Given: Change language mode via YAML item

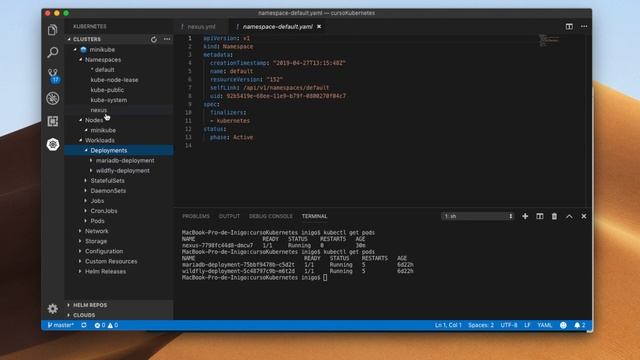Looking at the screenshot, I should click(544, 325).
